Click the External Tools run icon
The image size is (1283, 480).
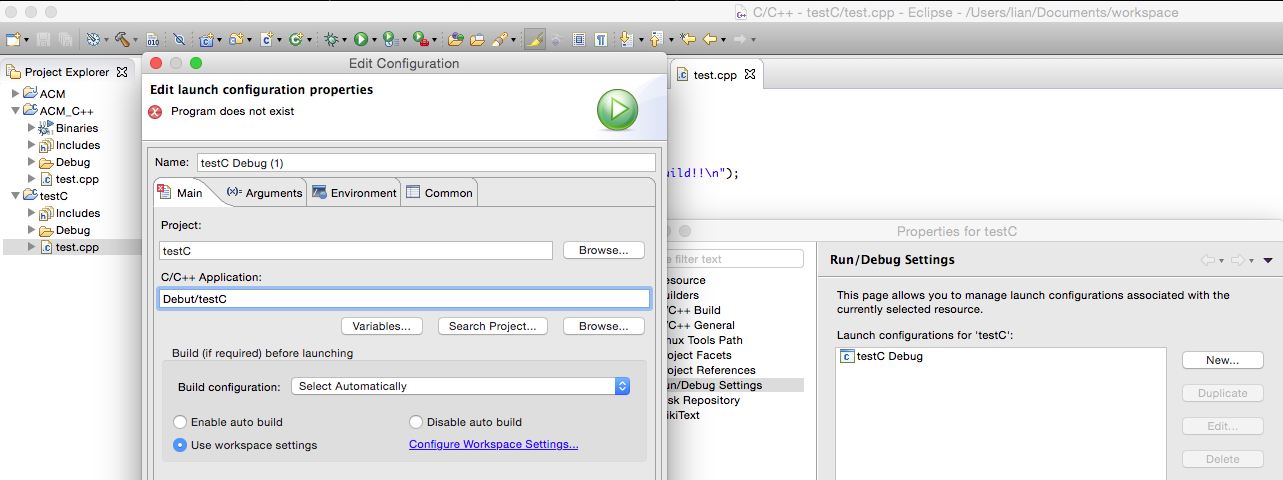pos(421,39)
